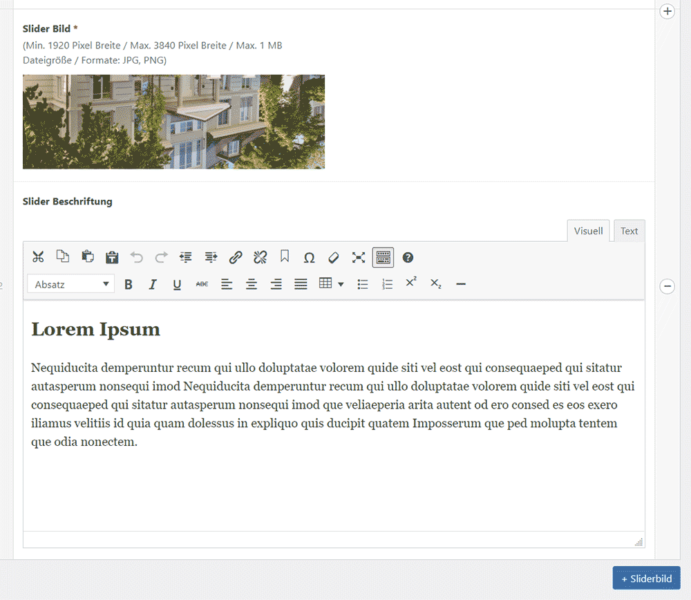Insert a bulleted list

tap(363, 284)
